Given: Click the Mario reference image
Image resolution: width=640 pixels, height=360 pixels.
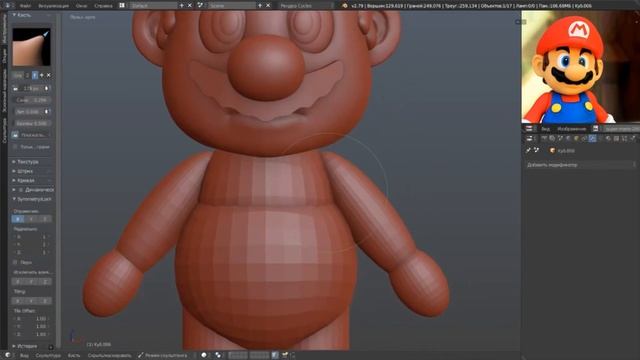Looking at the screenshot, I should pyautogui.click(x=580, y=67).
